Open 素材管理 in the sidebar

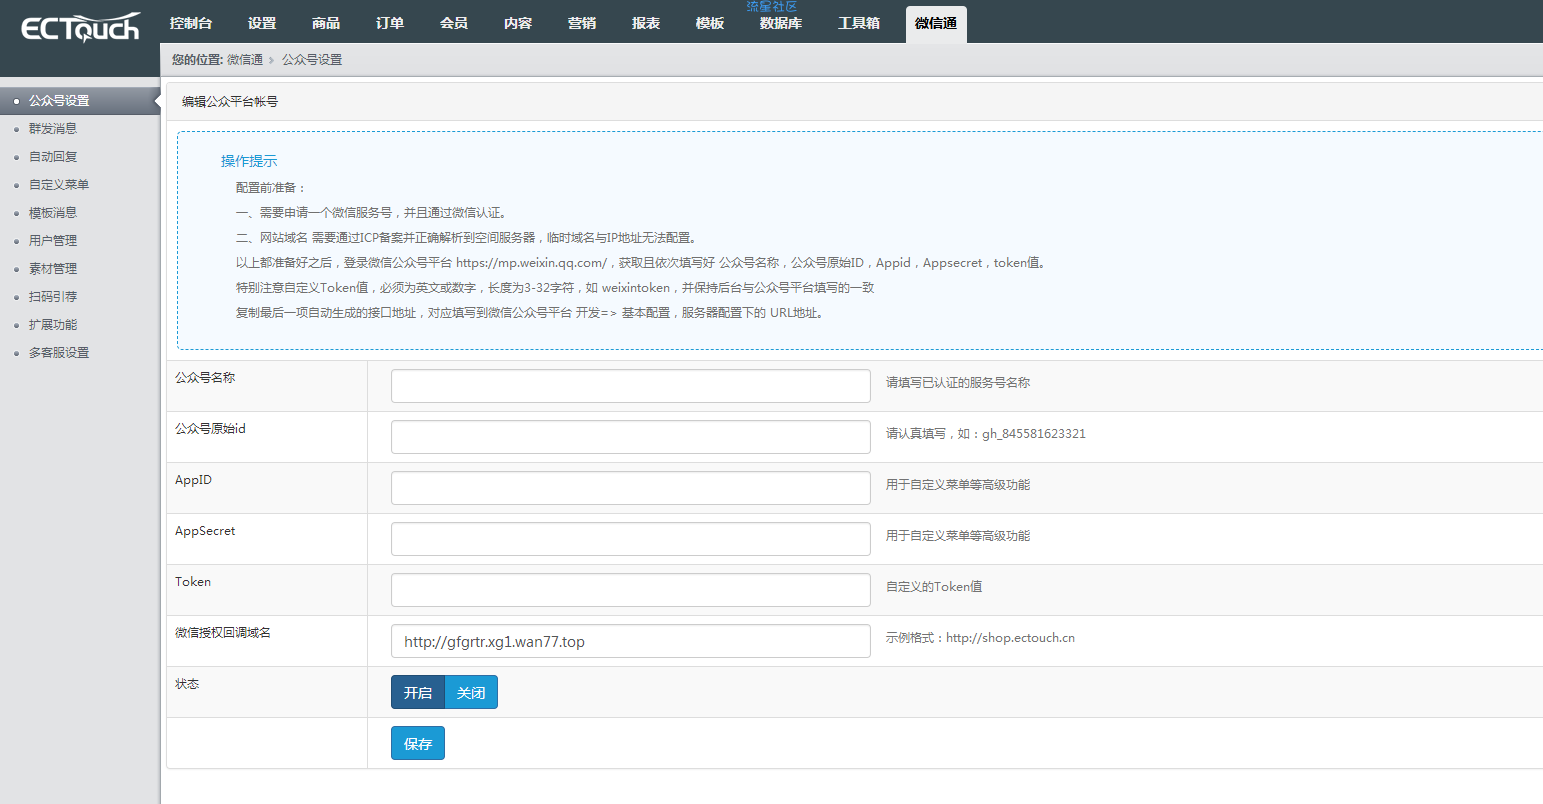[x=53, y=269]
